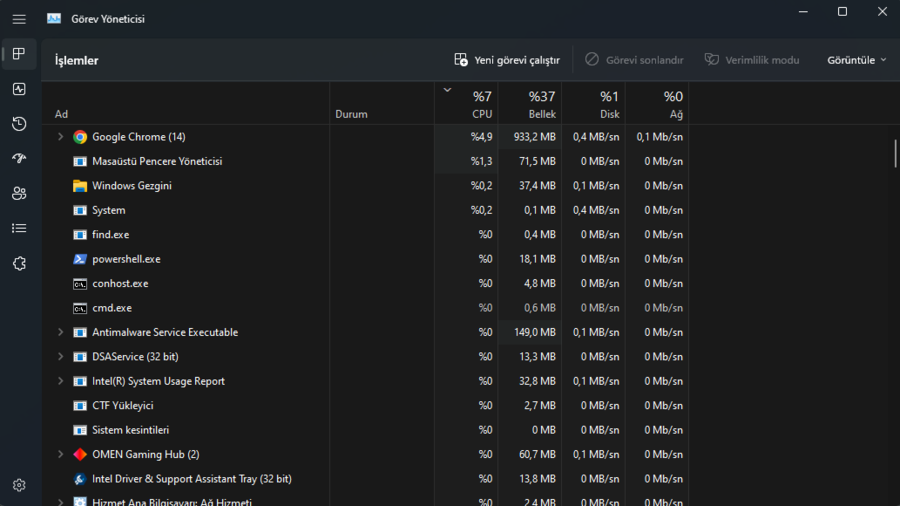Expand OMEN Gaming Hub process group
This screenshot has height=506, width=900.
click(x=60, y=454)
